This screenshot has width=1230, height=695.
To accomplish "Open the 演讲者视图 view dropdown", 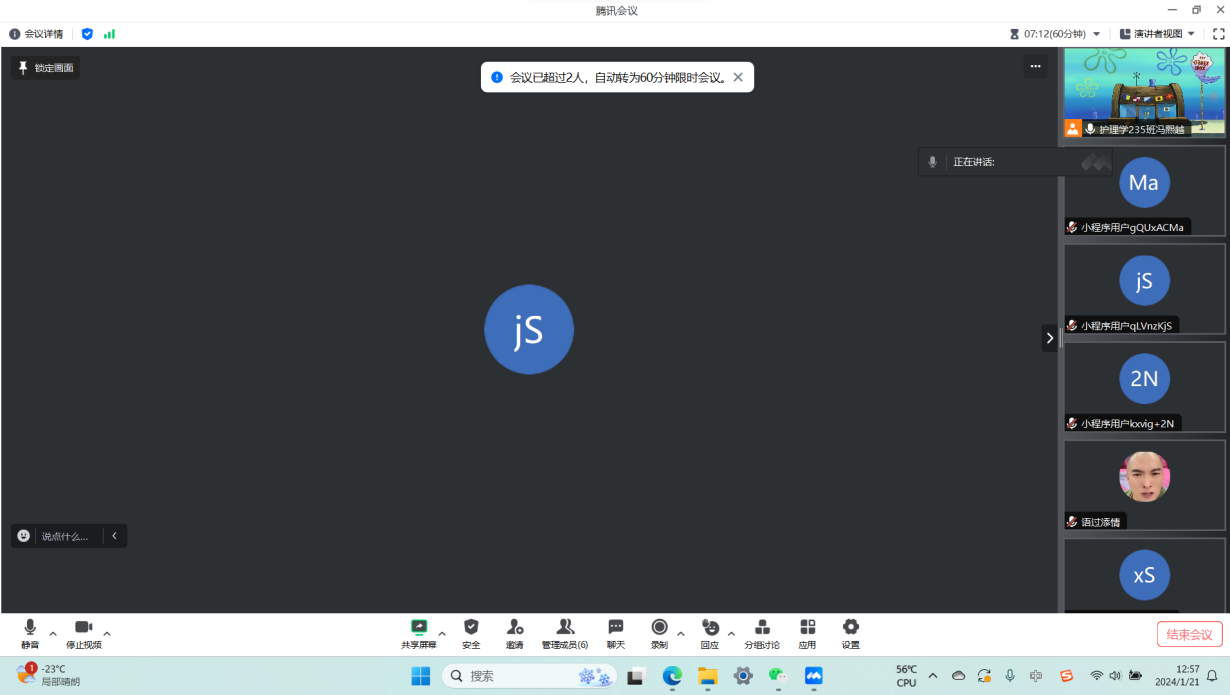I will click(1157, 34).
